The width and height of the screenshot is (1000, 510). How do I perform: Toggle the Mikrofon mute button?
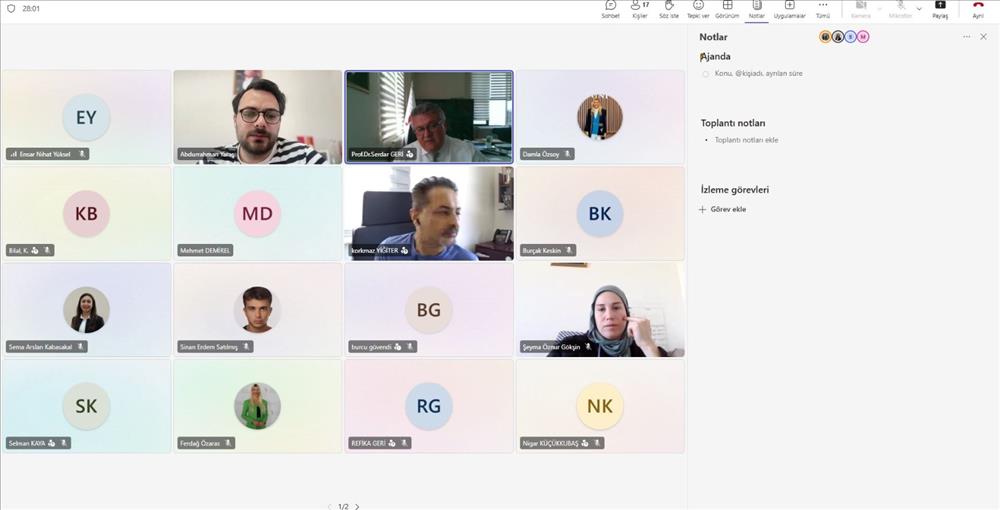coord(900,9)
